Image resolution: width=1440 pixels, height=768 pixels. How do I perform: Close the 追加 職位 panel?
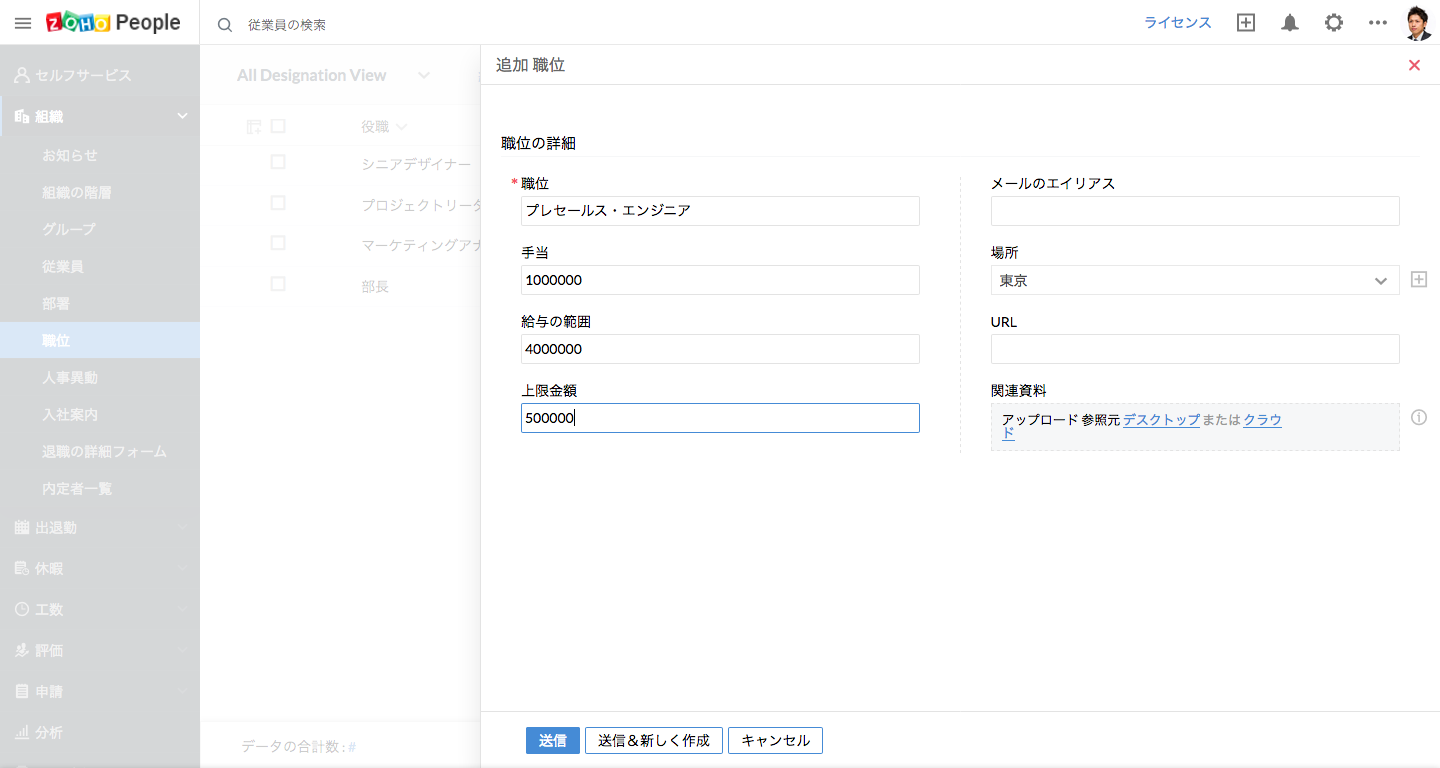[1414, 65]
